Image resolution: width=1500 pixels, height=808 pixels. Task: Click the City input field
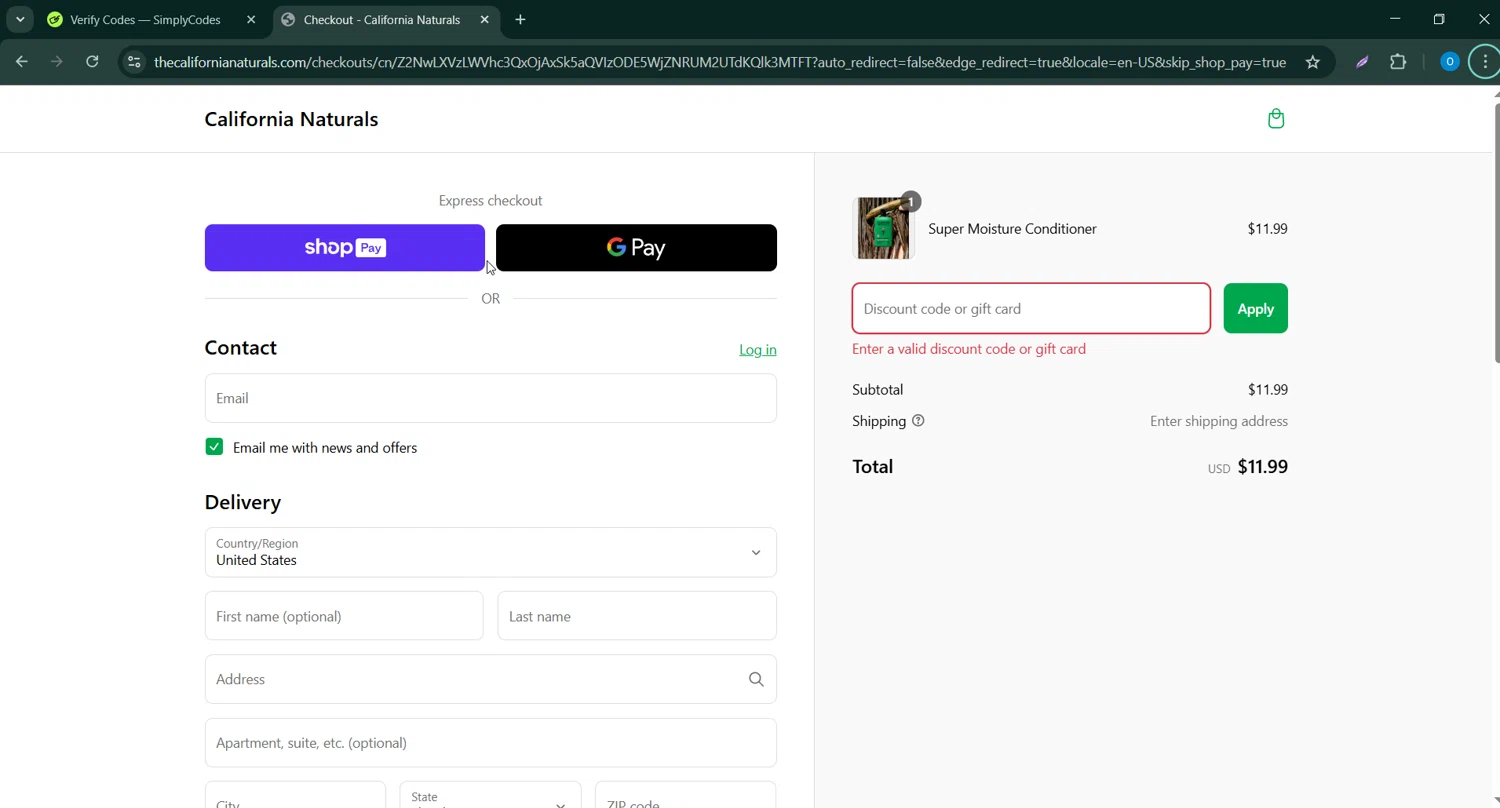click(x=295, y=797)
